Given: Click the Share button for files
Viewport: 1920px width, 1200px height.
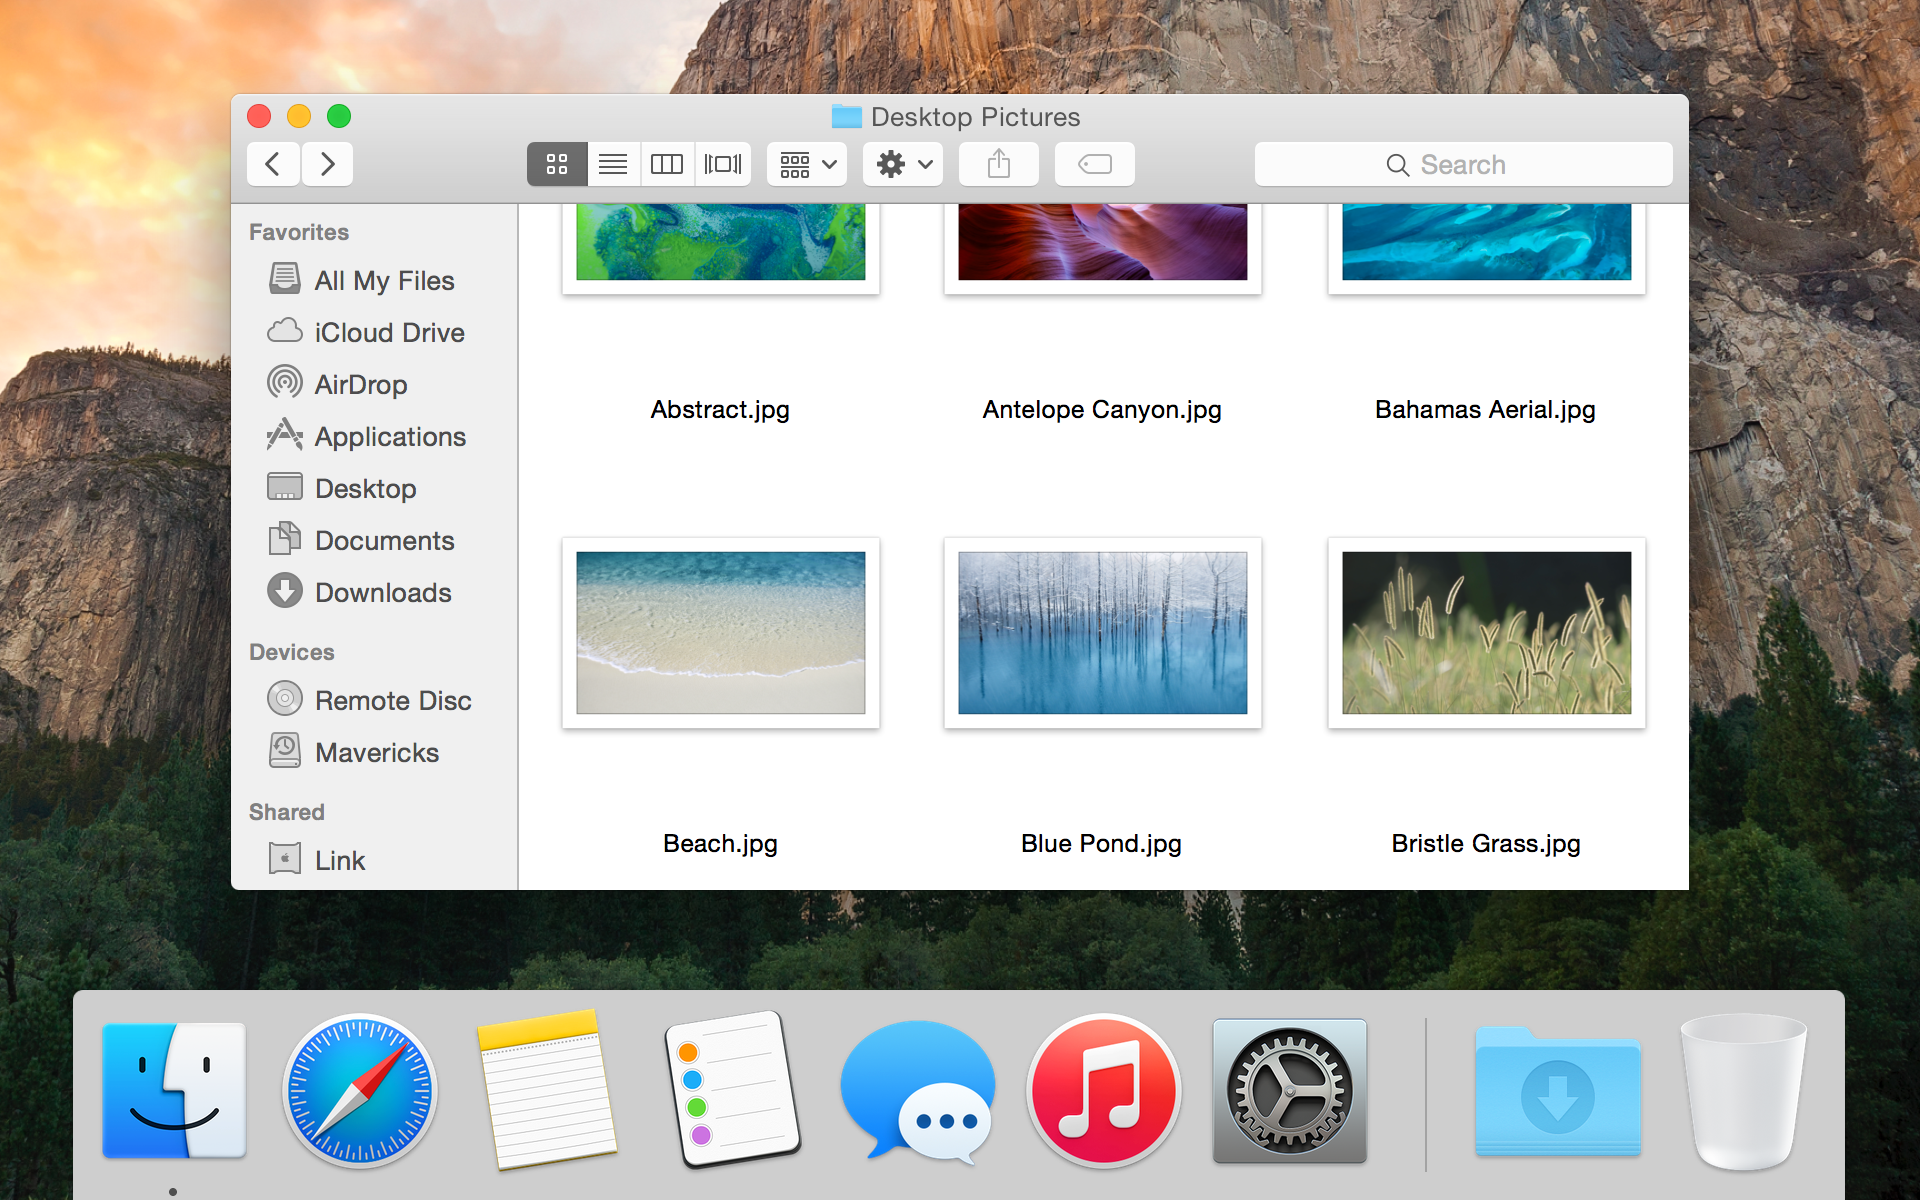Looking at the screenshot, I should pyautogui.click(x=998, y=163).
